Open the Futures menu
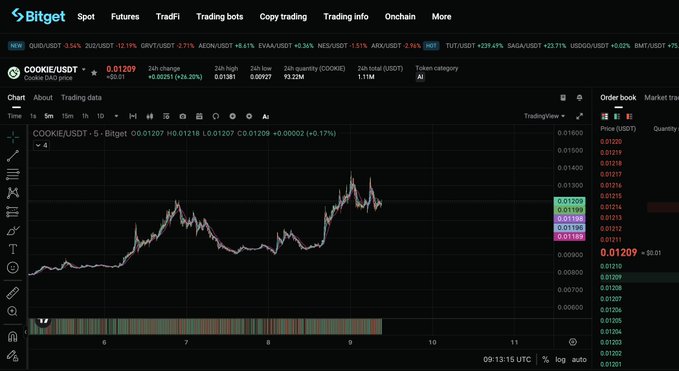Image resolution: width=679 pixels, height=371 pixels. click(x=125, y=16)
